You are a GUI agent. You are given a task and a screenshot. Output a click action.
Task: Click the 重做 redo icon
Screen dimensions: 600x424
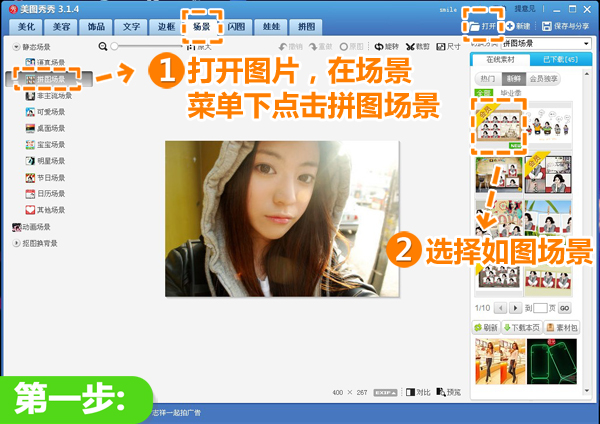(313, 47)
